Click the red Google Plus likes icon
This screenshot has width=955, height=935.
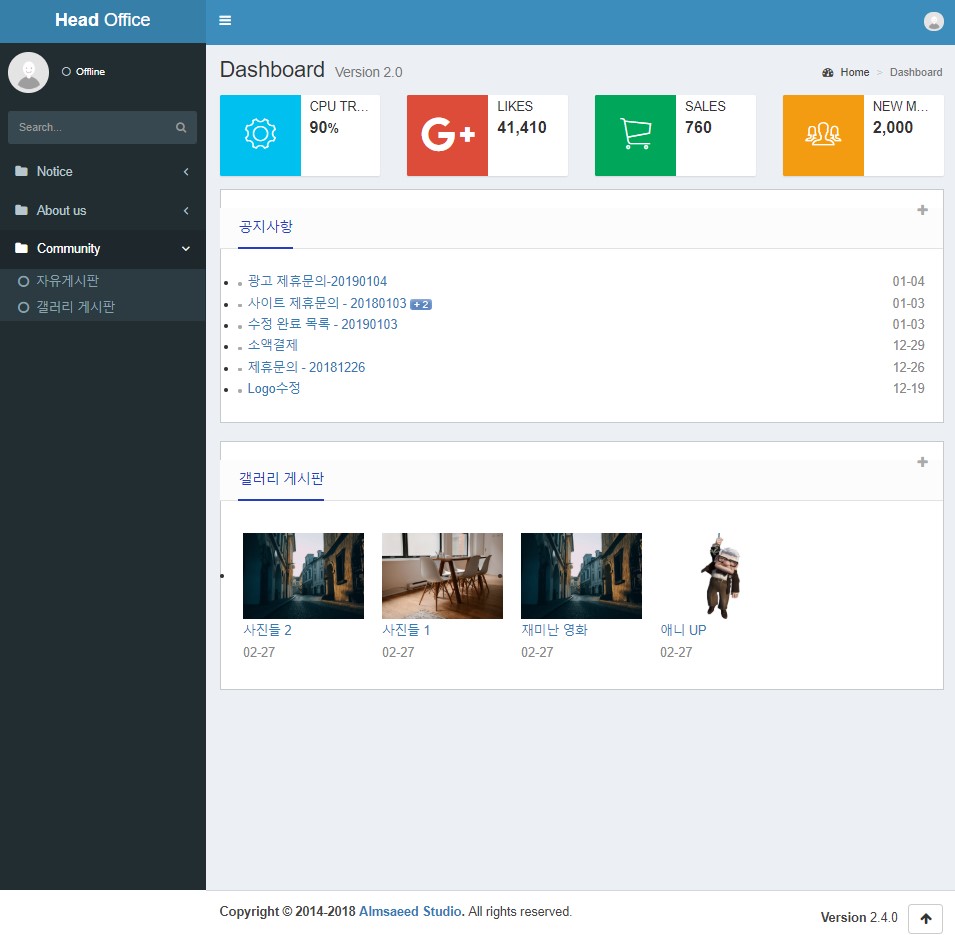coord(447,135)
